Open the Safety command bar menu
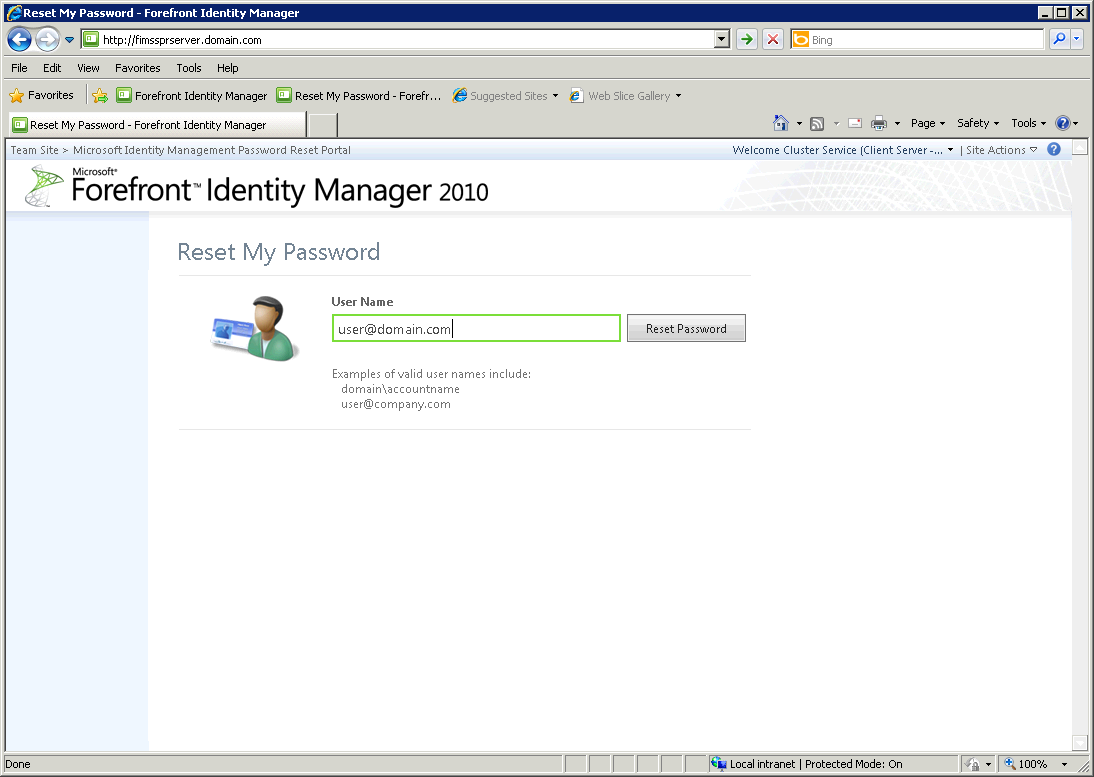 977,123
